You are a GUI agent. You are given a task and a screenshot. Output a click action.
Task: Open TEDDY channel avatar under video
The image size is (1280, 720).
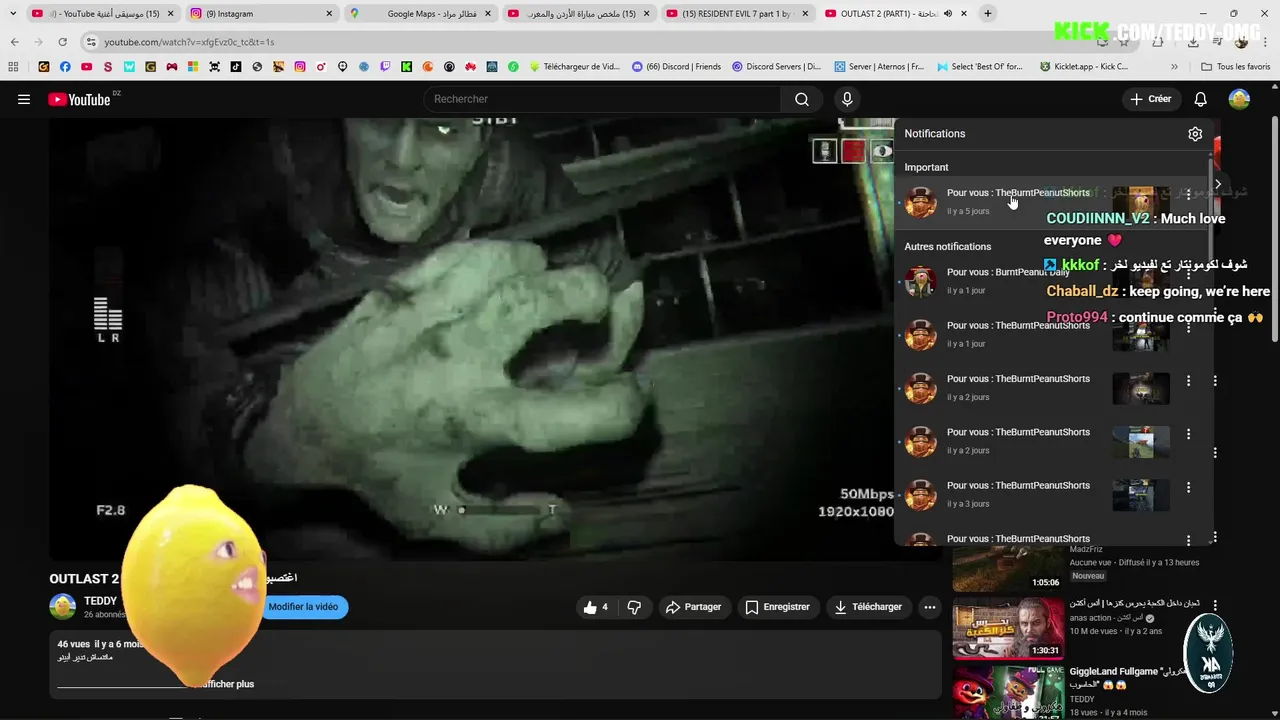click(63, 606)
